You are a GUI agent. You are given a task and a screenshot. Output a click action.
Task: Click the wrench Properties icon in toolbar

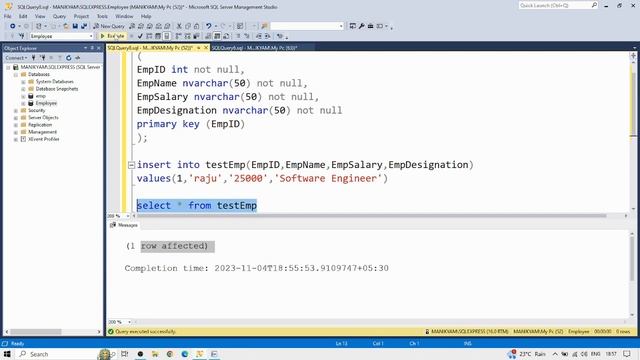coord(362,26)
